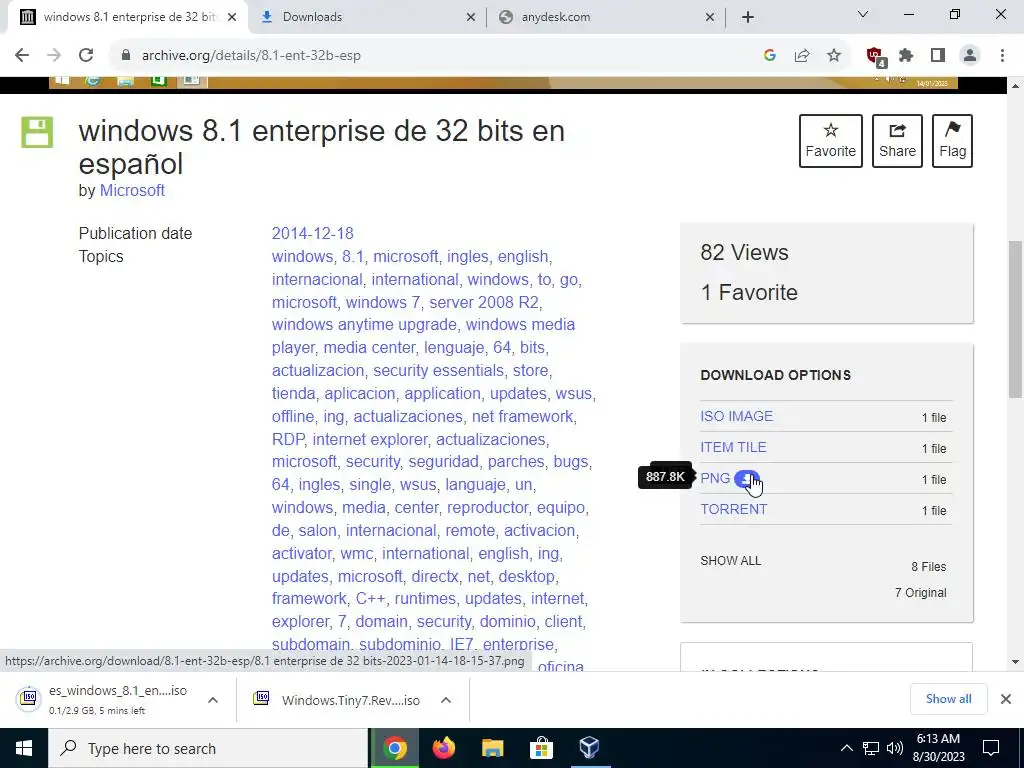Image resolution: width=1024 pixels, height=768 pixels.
Task: Open Microsoft Store from the taskbar
Action: 541,748
